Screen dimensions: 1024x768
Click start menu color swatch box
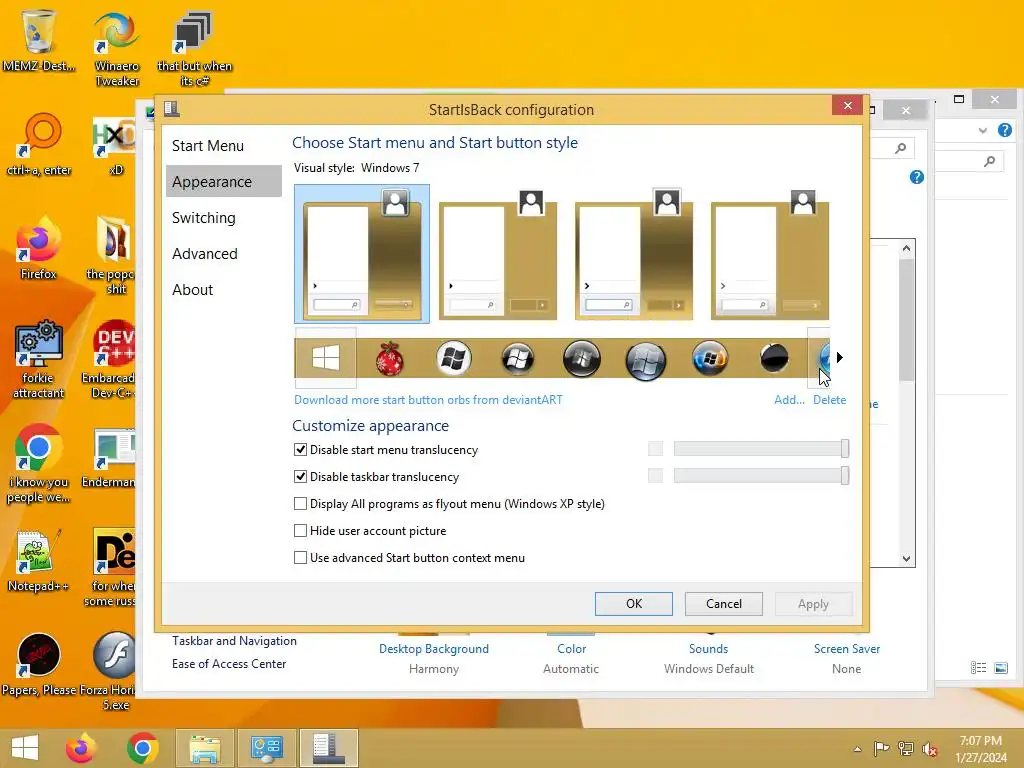pyautogui.click(x=655, y=449)
